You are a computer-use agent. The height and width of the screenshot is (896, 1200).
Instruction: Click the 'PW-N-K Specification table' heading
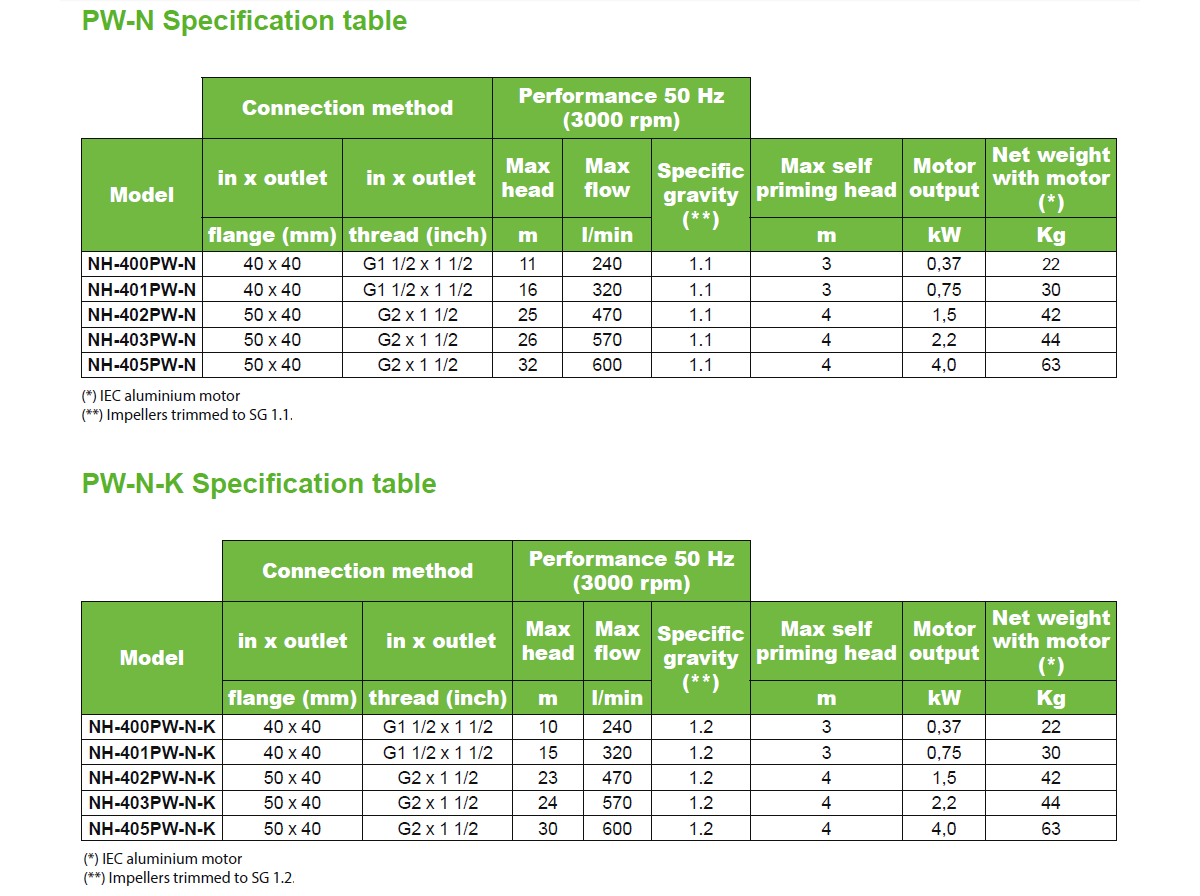point(259,484)
